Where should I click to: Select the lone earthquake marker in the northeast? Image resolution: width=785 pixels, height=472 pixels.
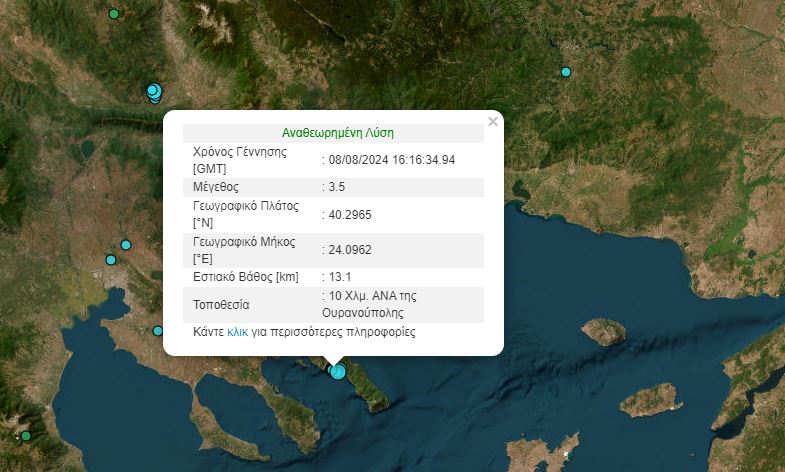[x=566, y=72]
